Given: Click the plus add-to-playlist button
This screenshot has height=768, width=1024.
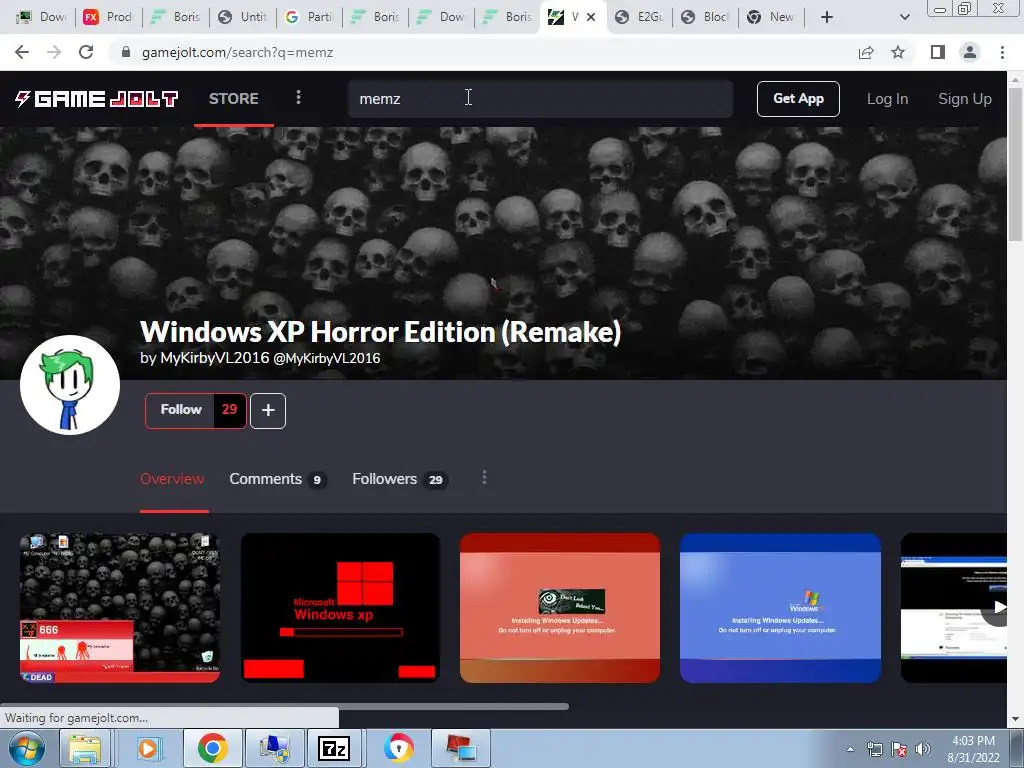Looking at the screenshot, I should (268, 411).
